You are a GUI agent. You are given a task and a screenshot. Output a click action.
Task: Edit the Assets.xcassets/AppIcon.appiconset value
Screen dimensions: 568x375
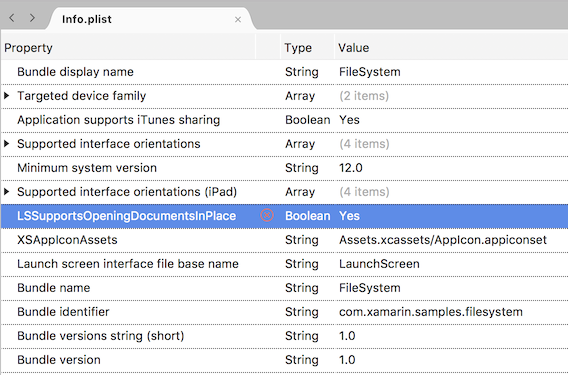pyautogui.click(x=443, y=240)
